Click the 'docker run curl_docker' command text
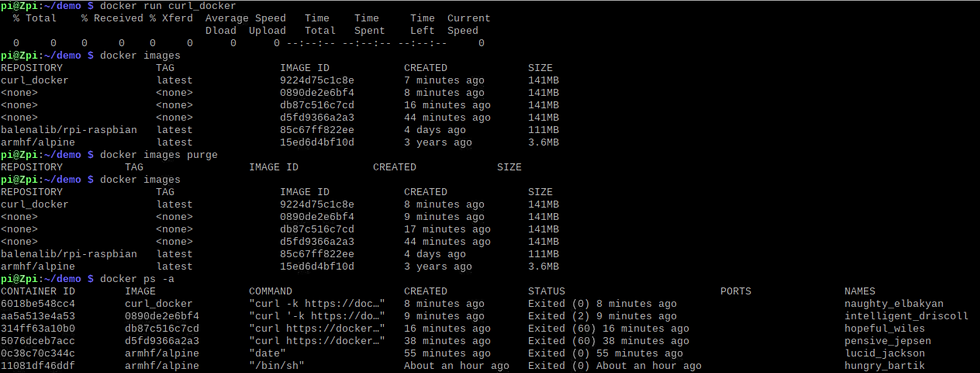 [x=168, y=6]
